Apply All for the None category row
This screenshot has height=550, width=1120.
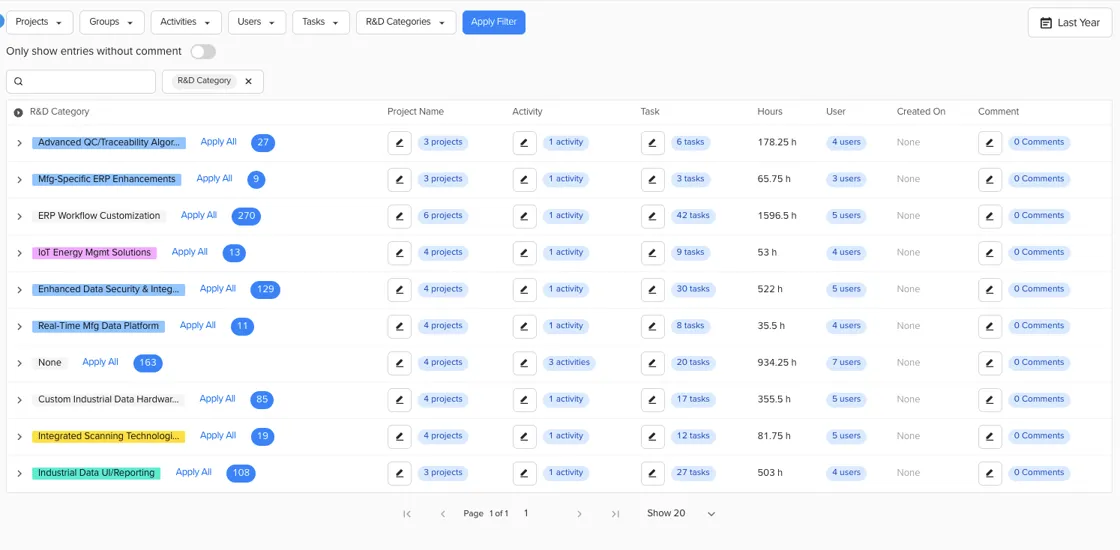[x=100, y=362]
